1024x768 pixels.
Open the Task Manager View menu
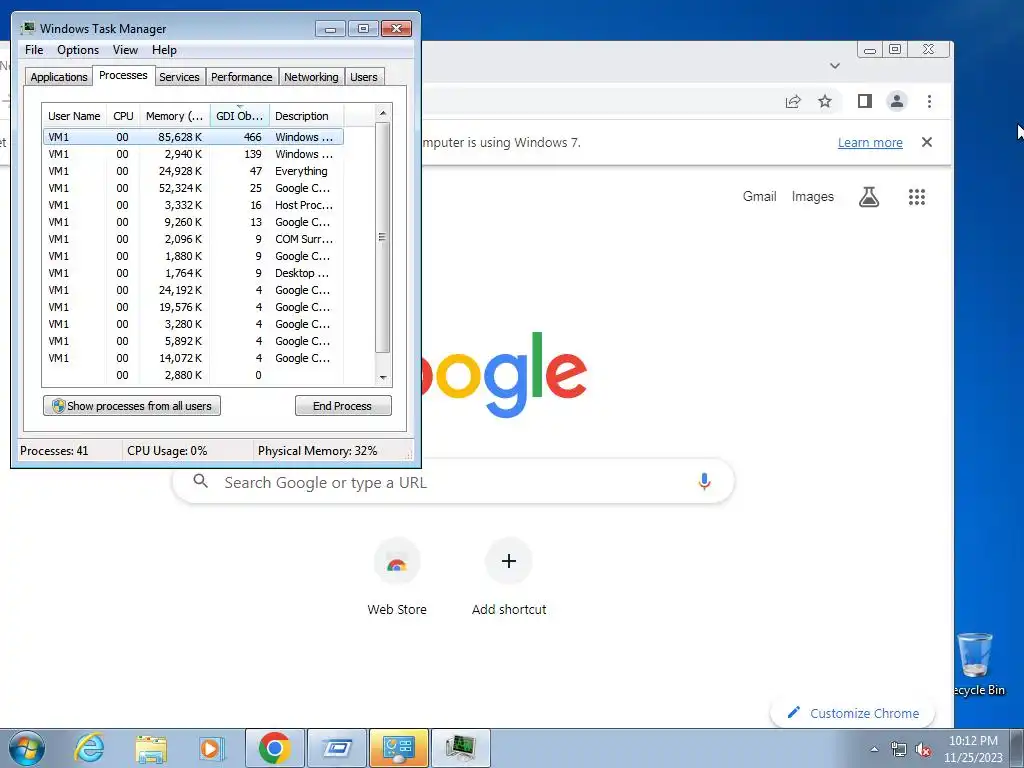click(x=125, y=50)
